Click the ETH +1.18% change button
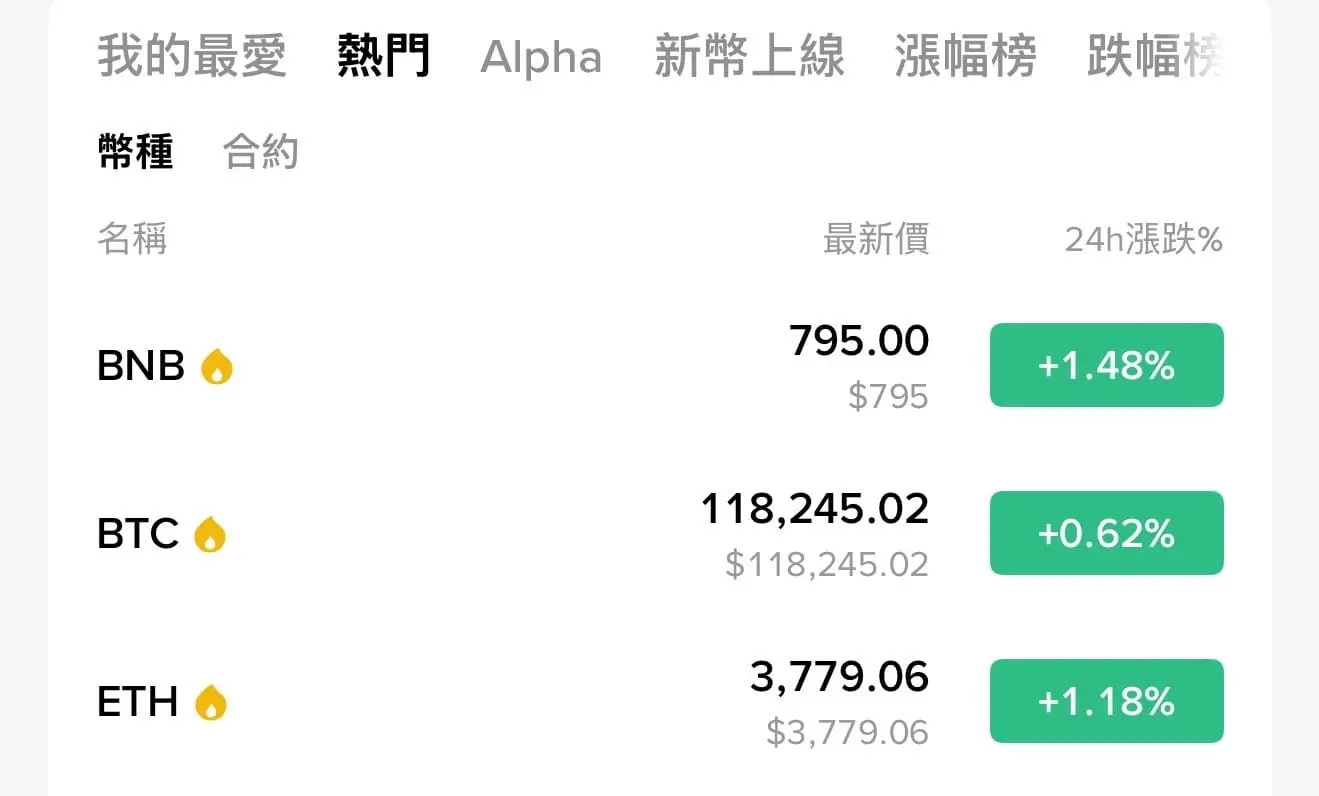The height and width of the screenshot is (796, 1319). pos(1107,701)
